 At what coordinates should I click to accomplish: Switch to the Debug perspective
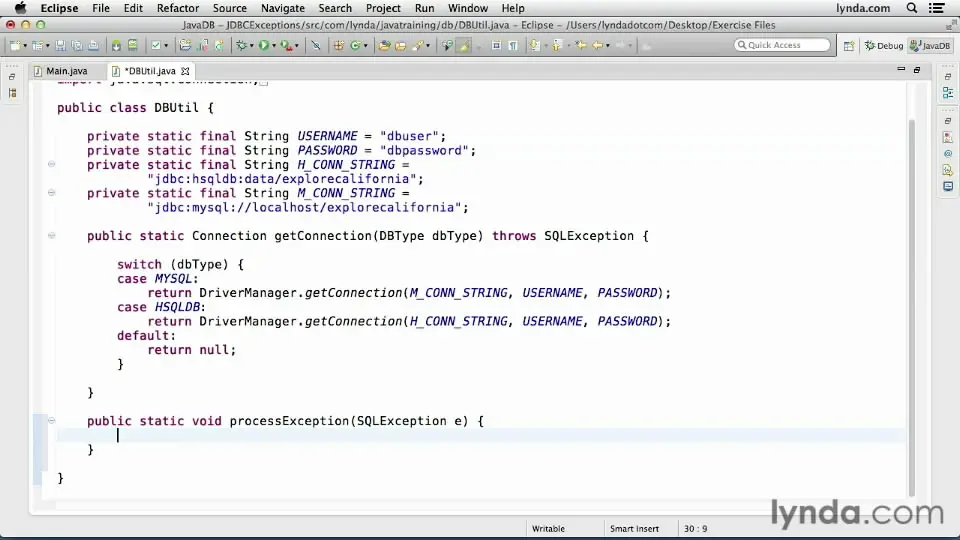coord(883,45)
